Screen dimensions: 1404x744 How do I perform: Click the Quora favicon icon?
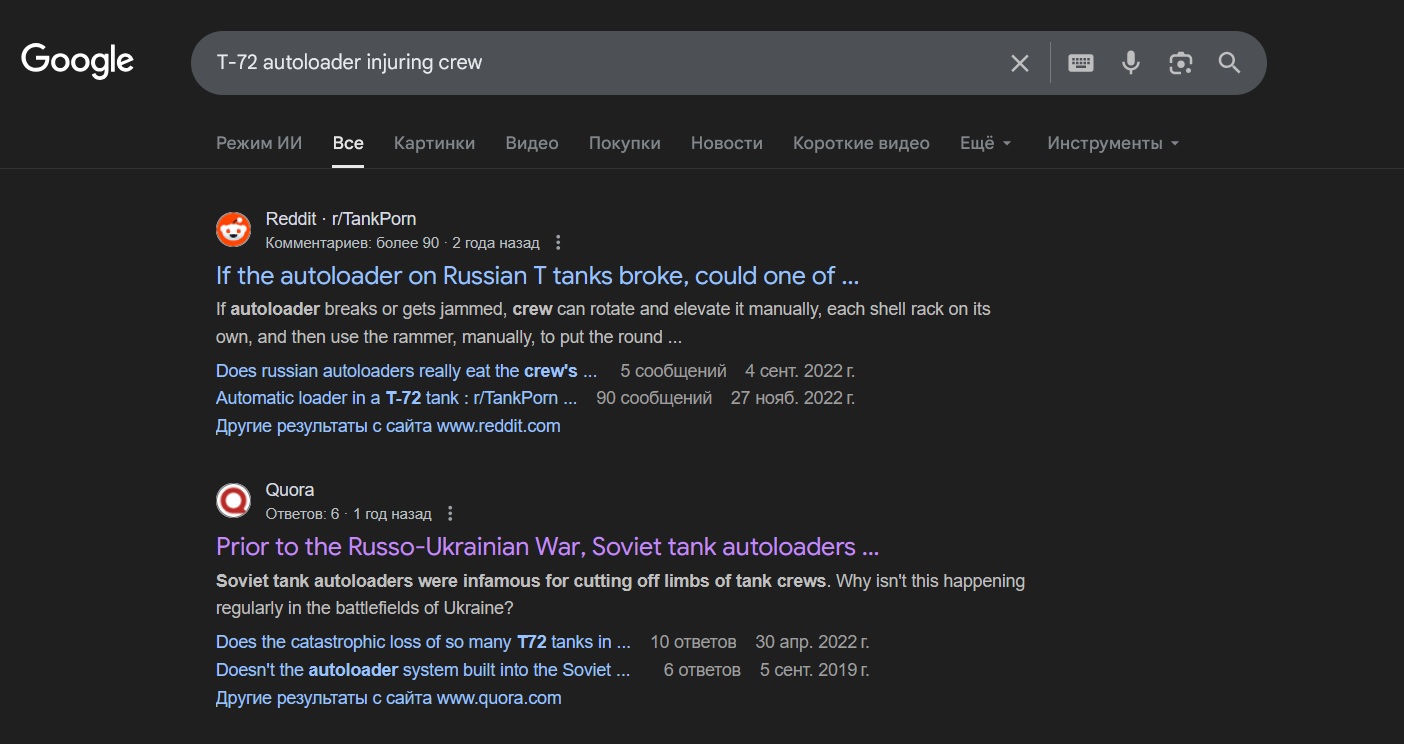click(x=234, y=501)
